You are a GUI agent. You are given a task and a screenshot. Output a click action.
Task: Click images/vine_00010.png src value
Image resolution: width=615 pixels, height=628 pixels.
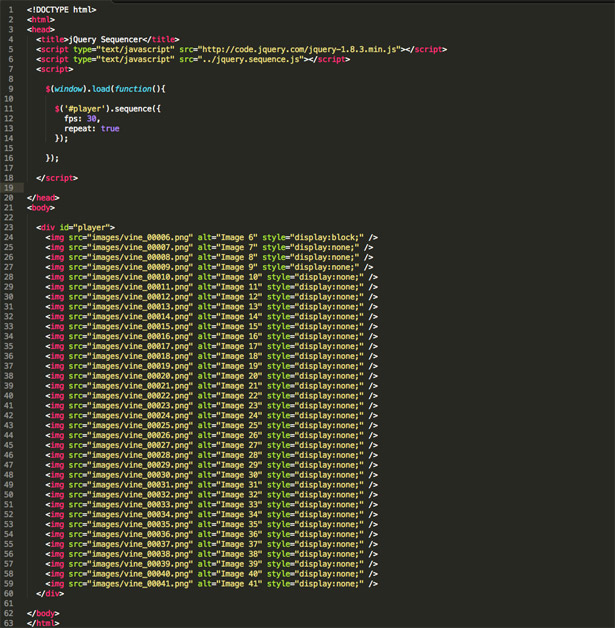pos(140,277)
